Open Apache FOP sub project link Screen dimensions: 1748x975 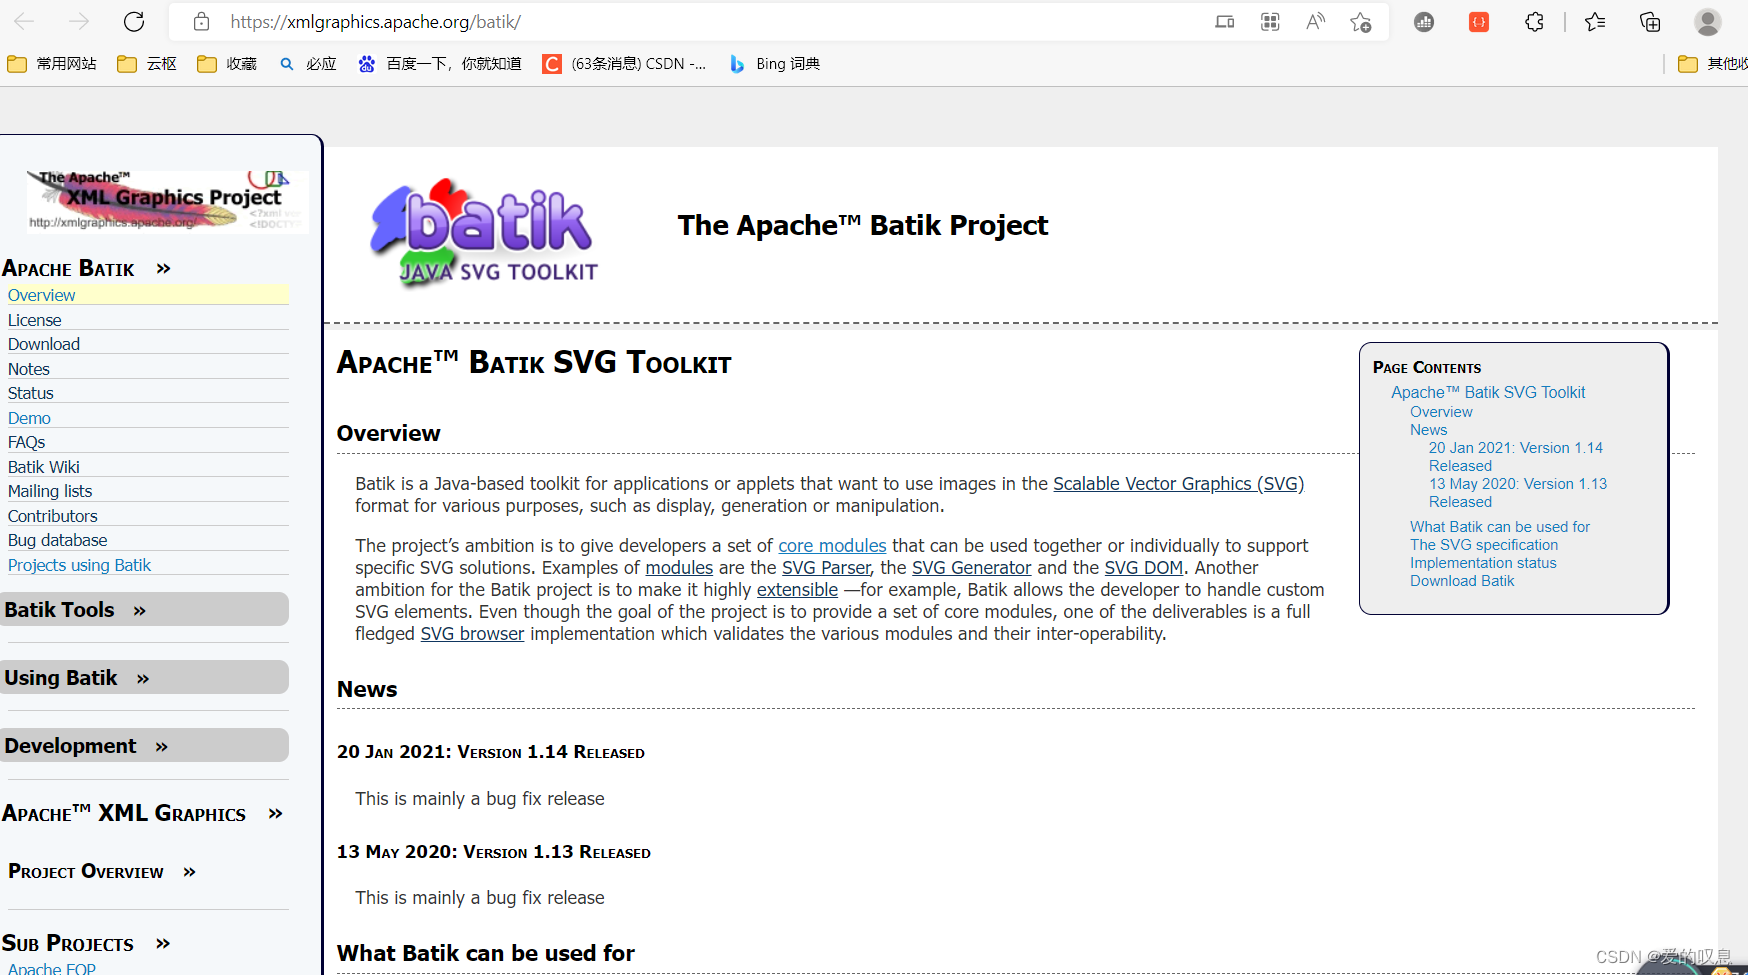(52, 968)
